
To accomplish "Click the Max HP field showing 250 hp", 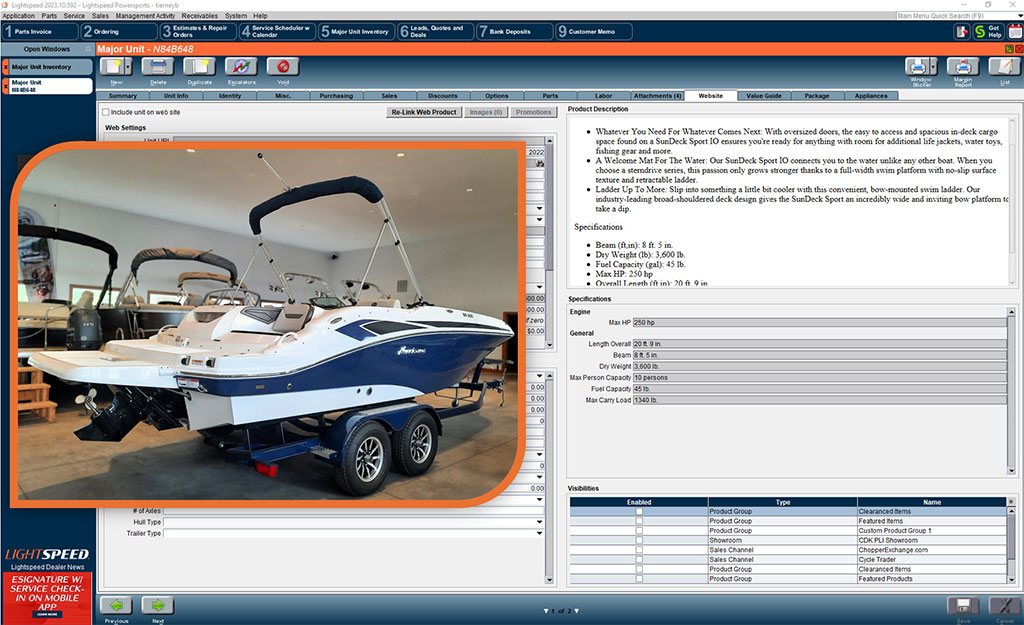I will 819,323.
